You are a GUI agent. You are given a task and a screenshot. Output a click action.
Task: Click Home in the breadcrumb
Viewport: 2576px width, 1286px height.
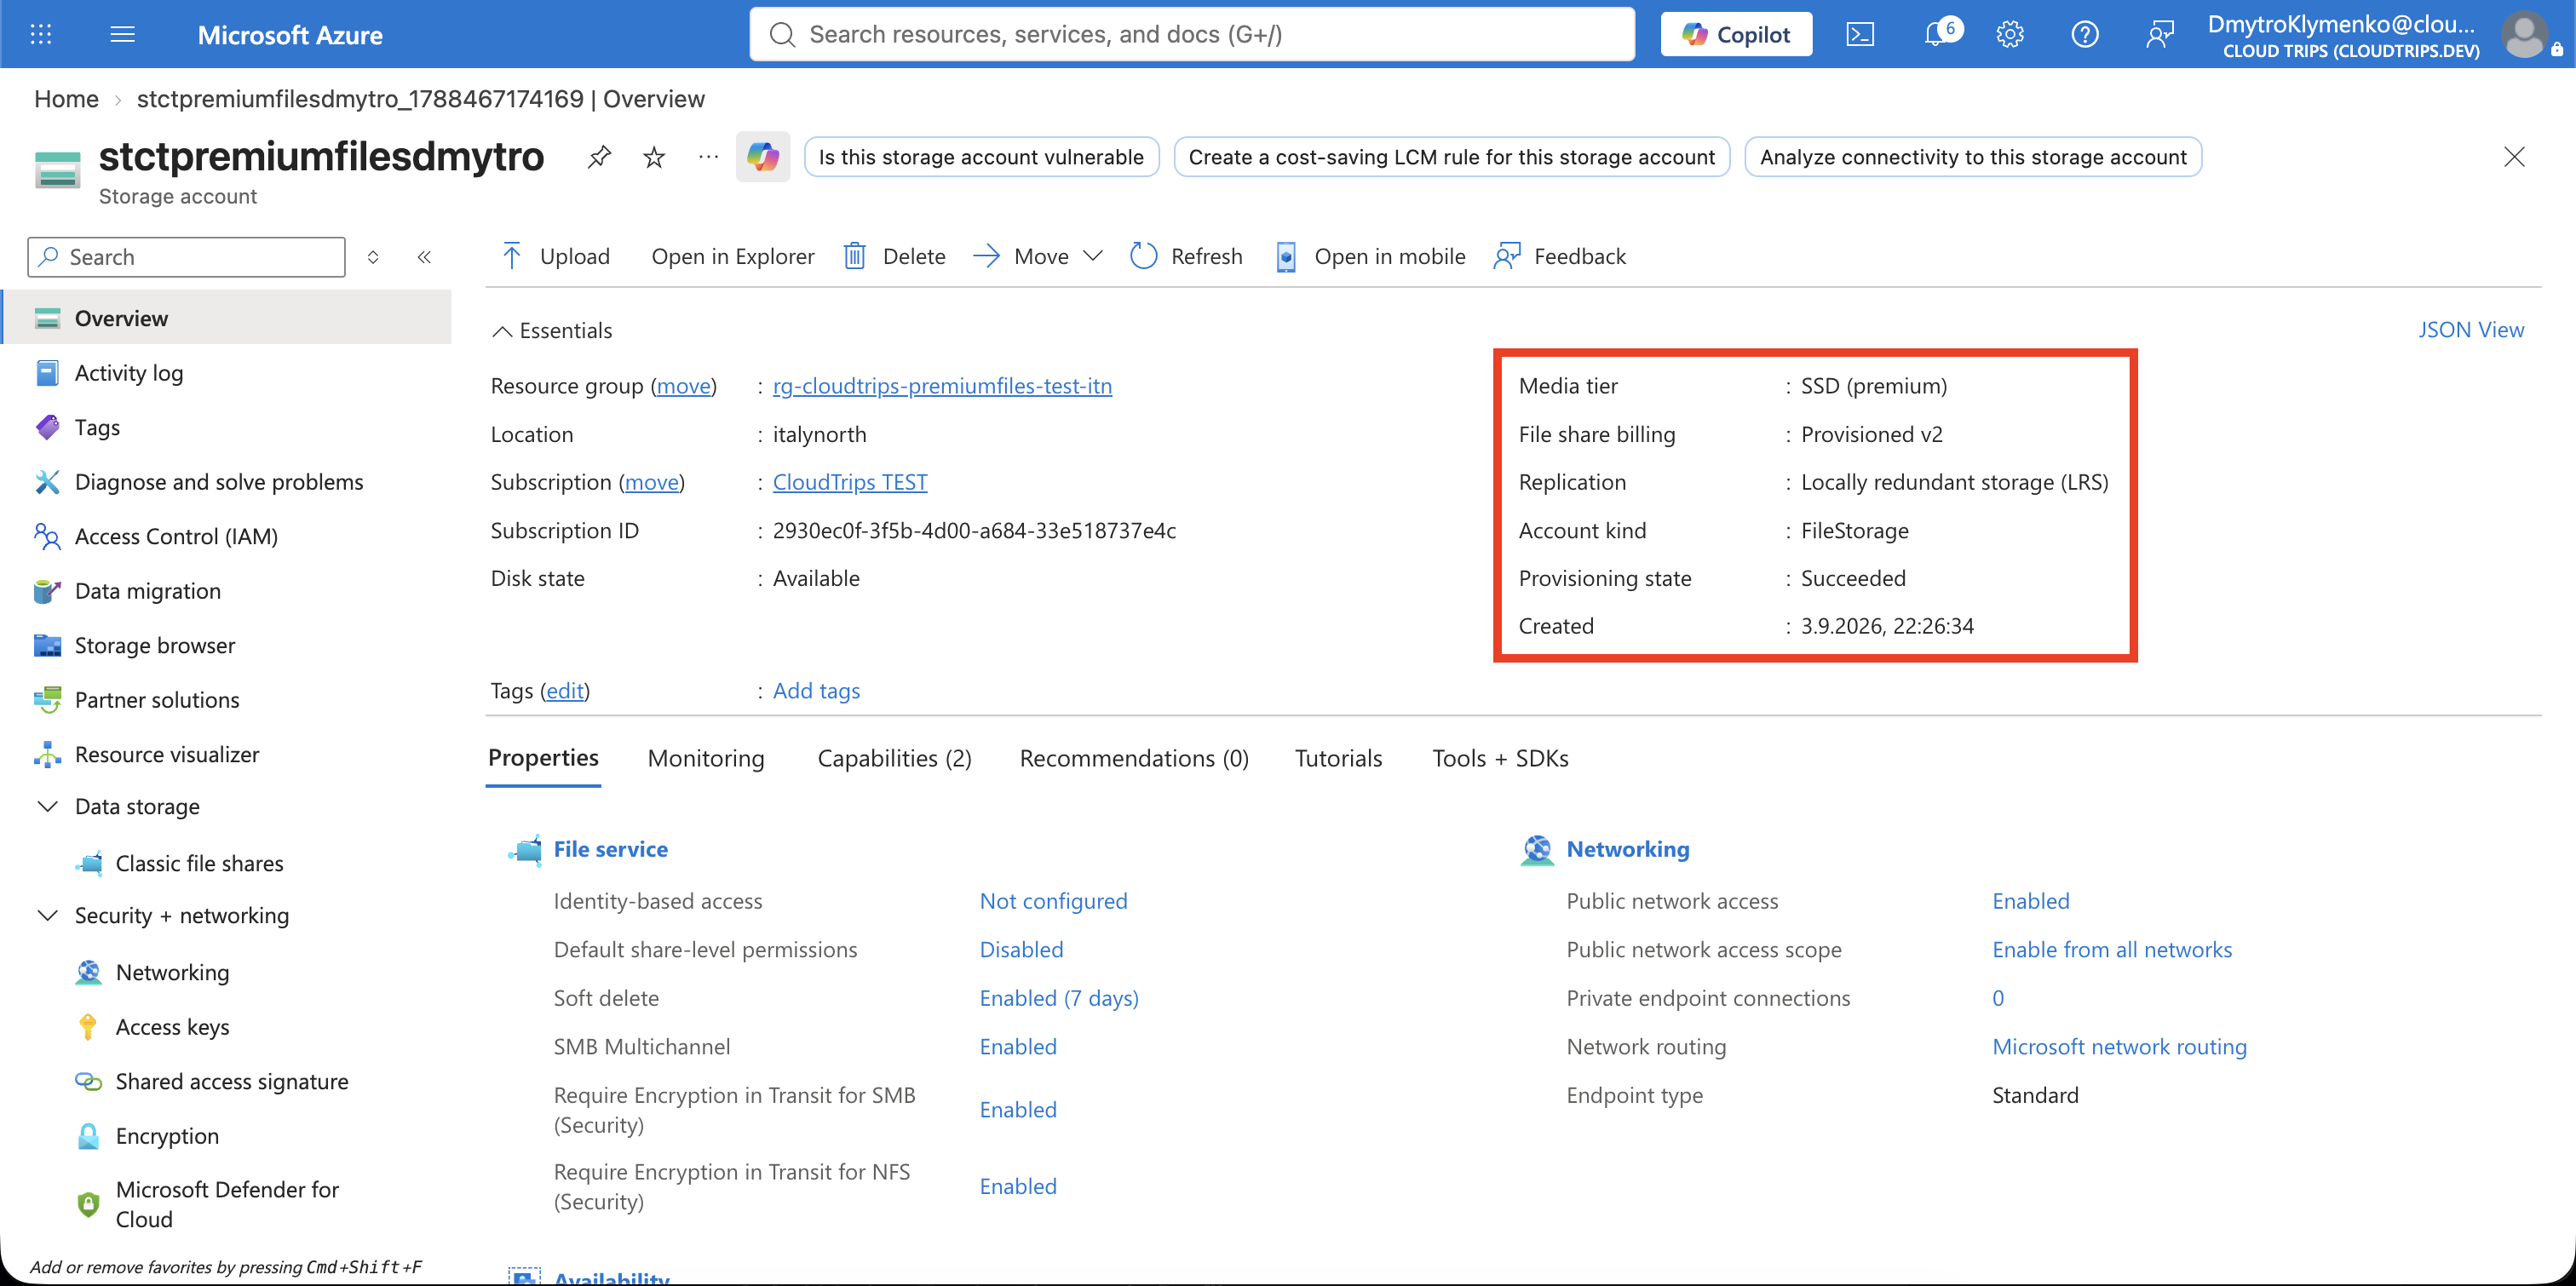[66, 99]
